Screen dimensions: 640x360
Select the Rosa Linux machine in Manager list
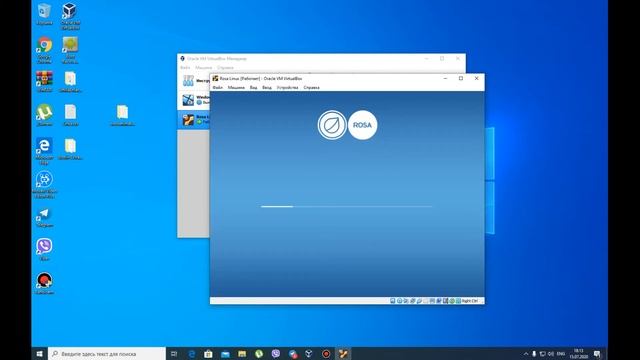[x=194, y=120]
